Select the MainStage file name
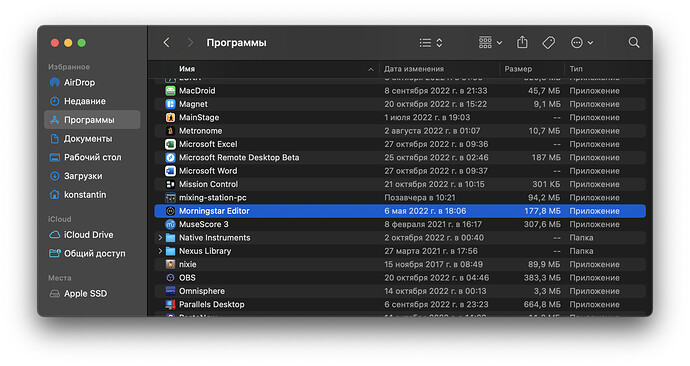 [x=199, y=117]
